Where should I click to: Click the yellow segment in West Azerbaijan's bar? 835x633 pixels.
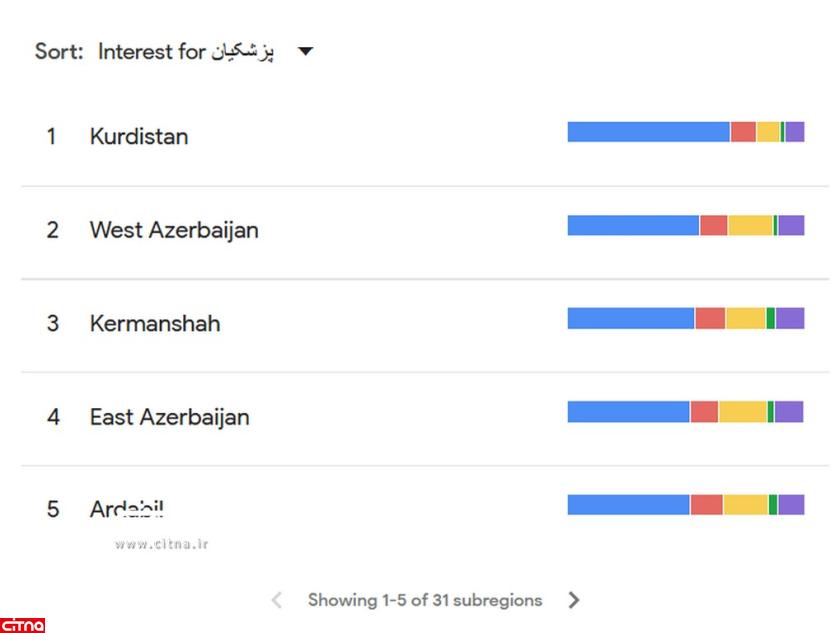pos(750,226)
